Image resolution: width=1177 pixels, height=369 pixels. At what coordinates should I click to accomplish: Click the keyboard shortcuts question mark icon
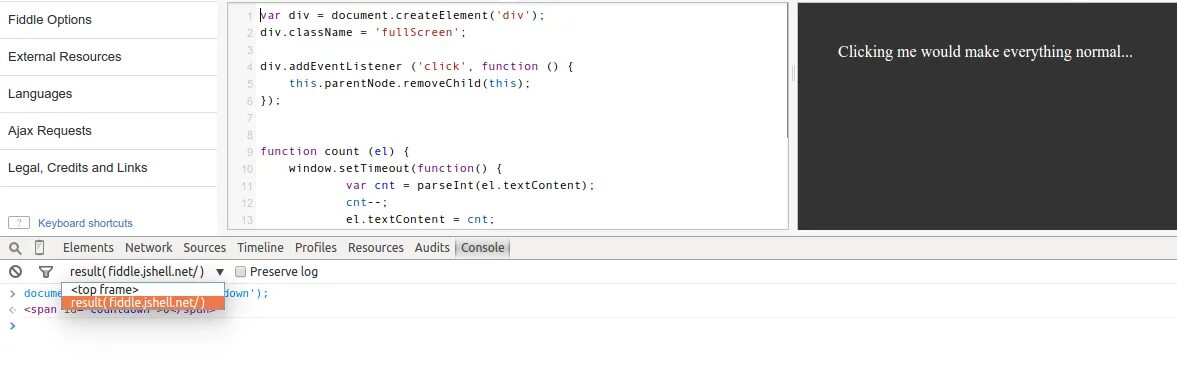(x=19, y=223)
